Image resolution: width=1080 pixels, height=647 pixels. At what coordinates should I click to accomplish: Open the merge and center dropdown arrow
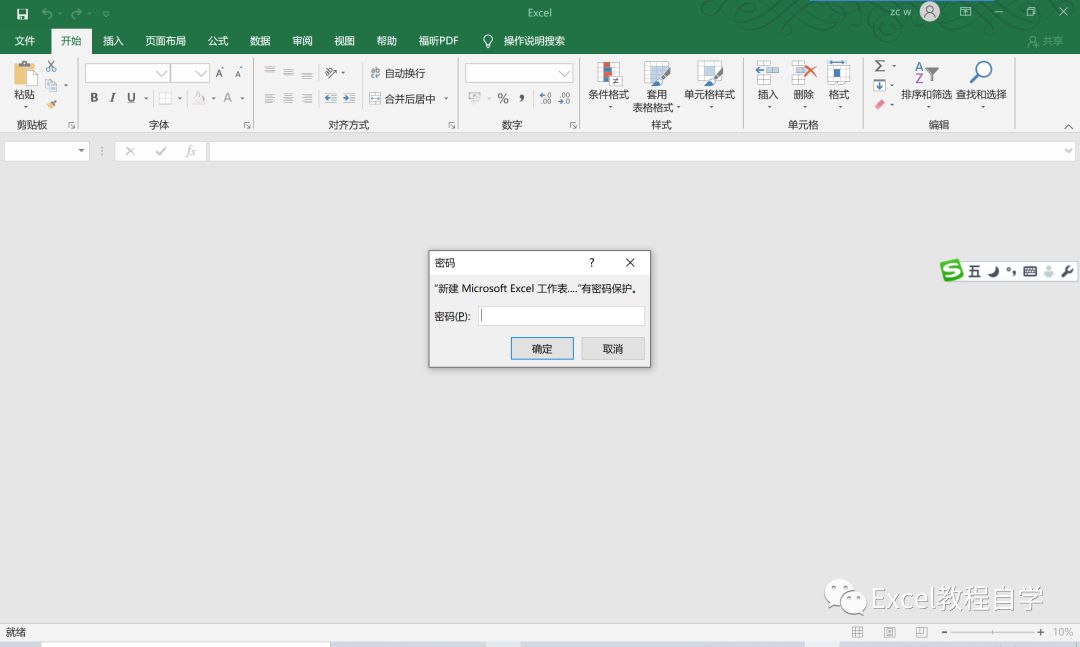446,99
